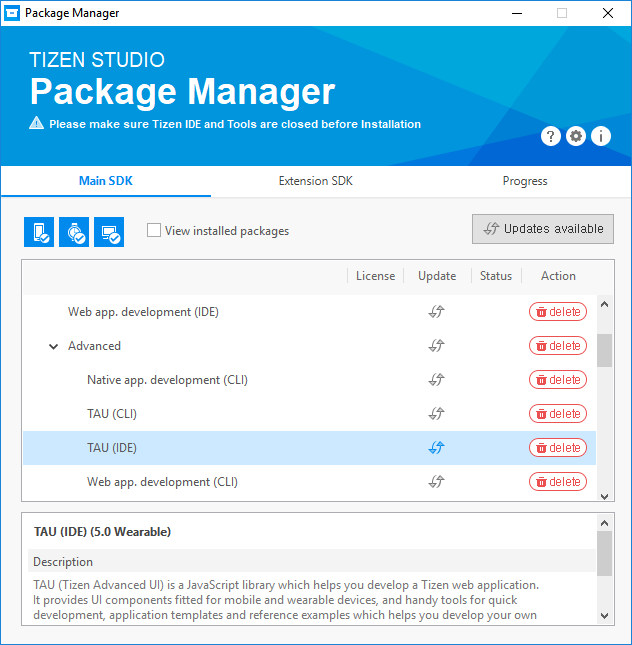Image resolution: width=632 pixels, height=645 pixels.
Task: Enable View installed packages checkbox
Action: pyautogui.click(x=154, y=230)
